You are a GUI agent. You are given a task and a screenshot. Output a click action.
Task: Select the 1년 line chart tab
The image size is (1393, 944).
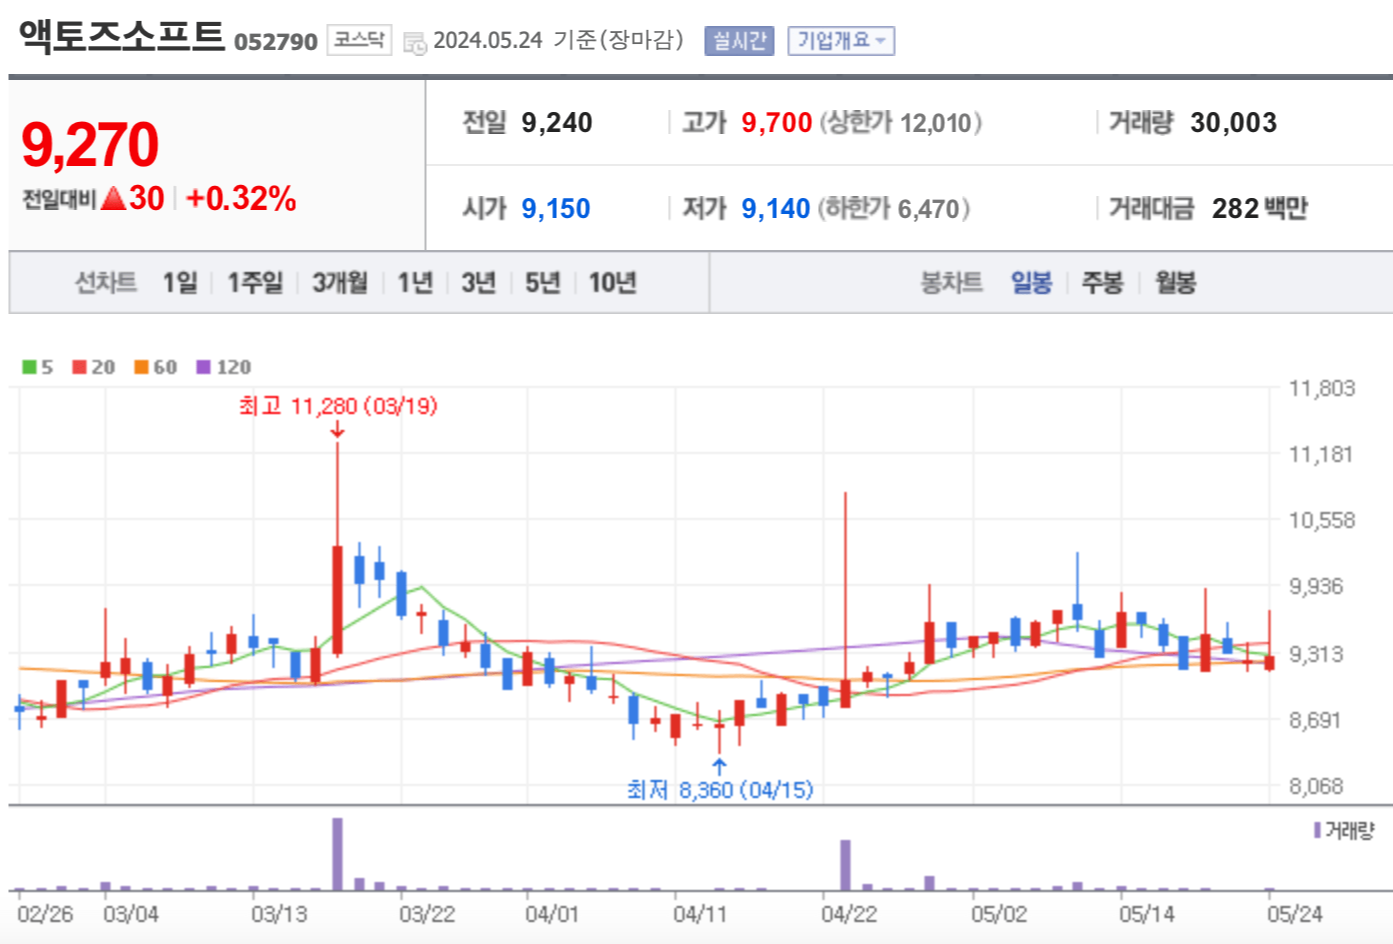coord(415,283)
